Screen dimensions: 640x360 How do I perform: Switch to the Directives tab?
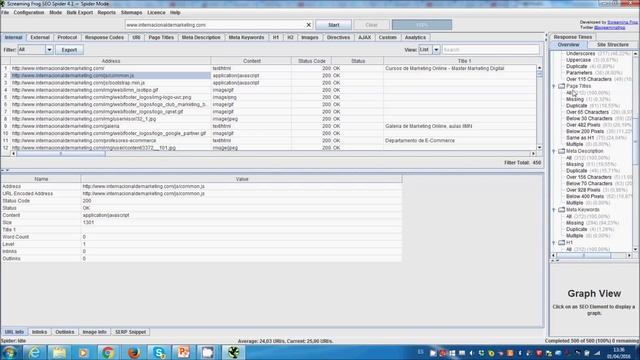338,37
